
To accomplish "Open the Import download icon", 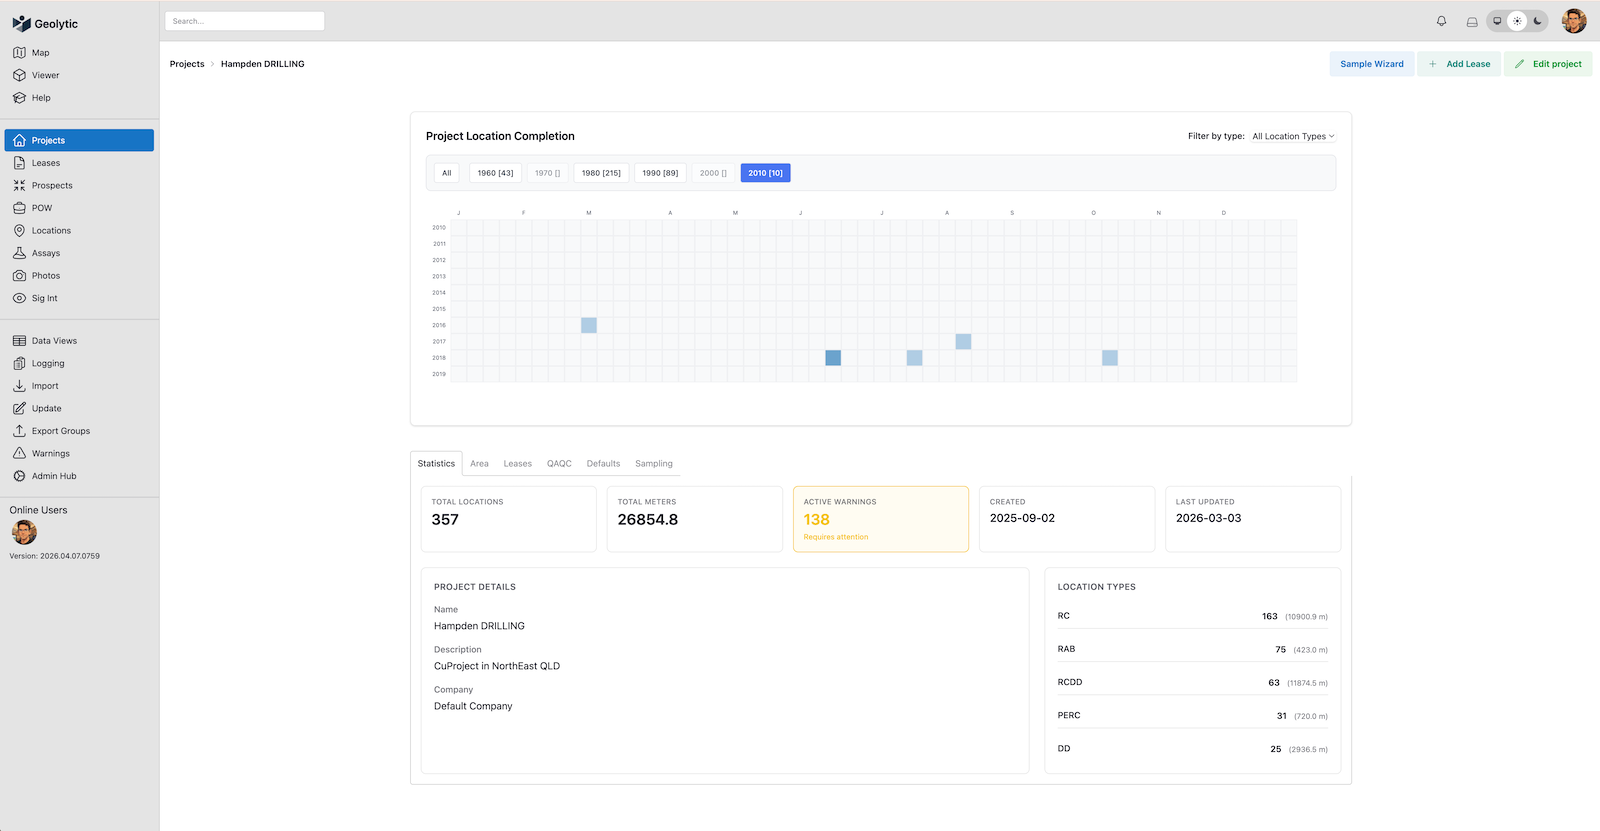I will pyautogui.click(x=19, y=386).
